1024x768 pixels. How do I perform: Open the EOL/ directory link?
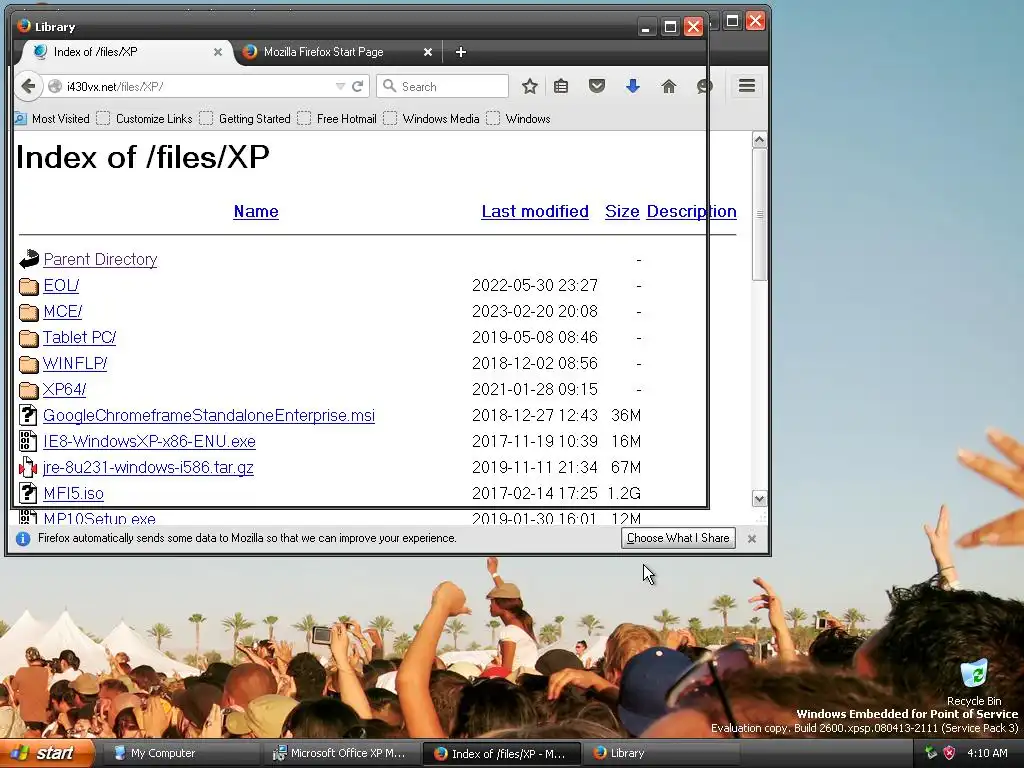[x=61, y=286]
